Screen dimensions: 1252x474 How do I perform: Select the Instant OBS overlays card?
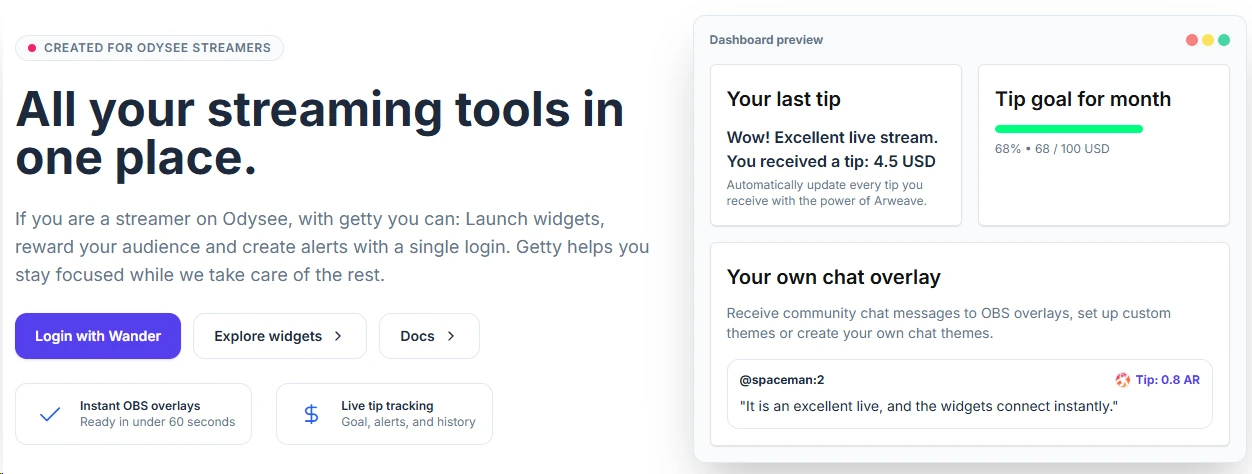(x=133, y=414)
